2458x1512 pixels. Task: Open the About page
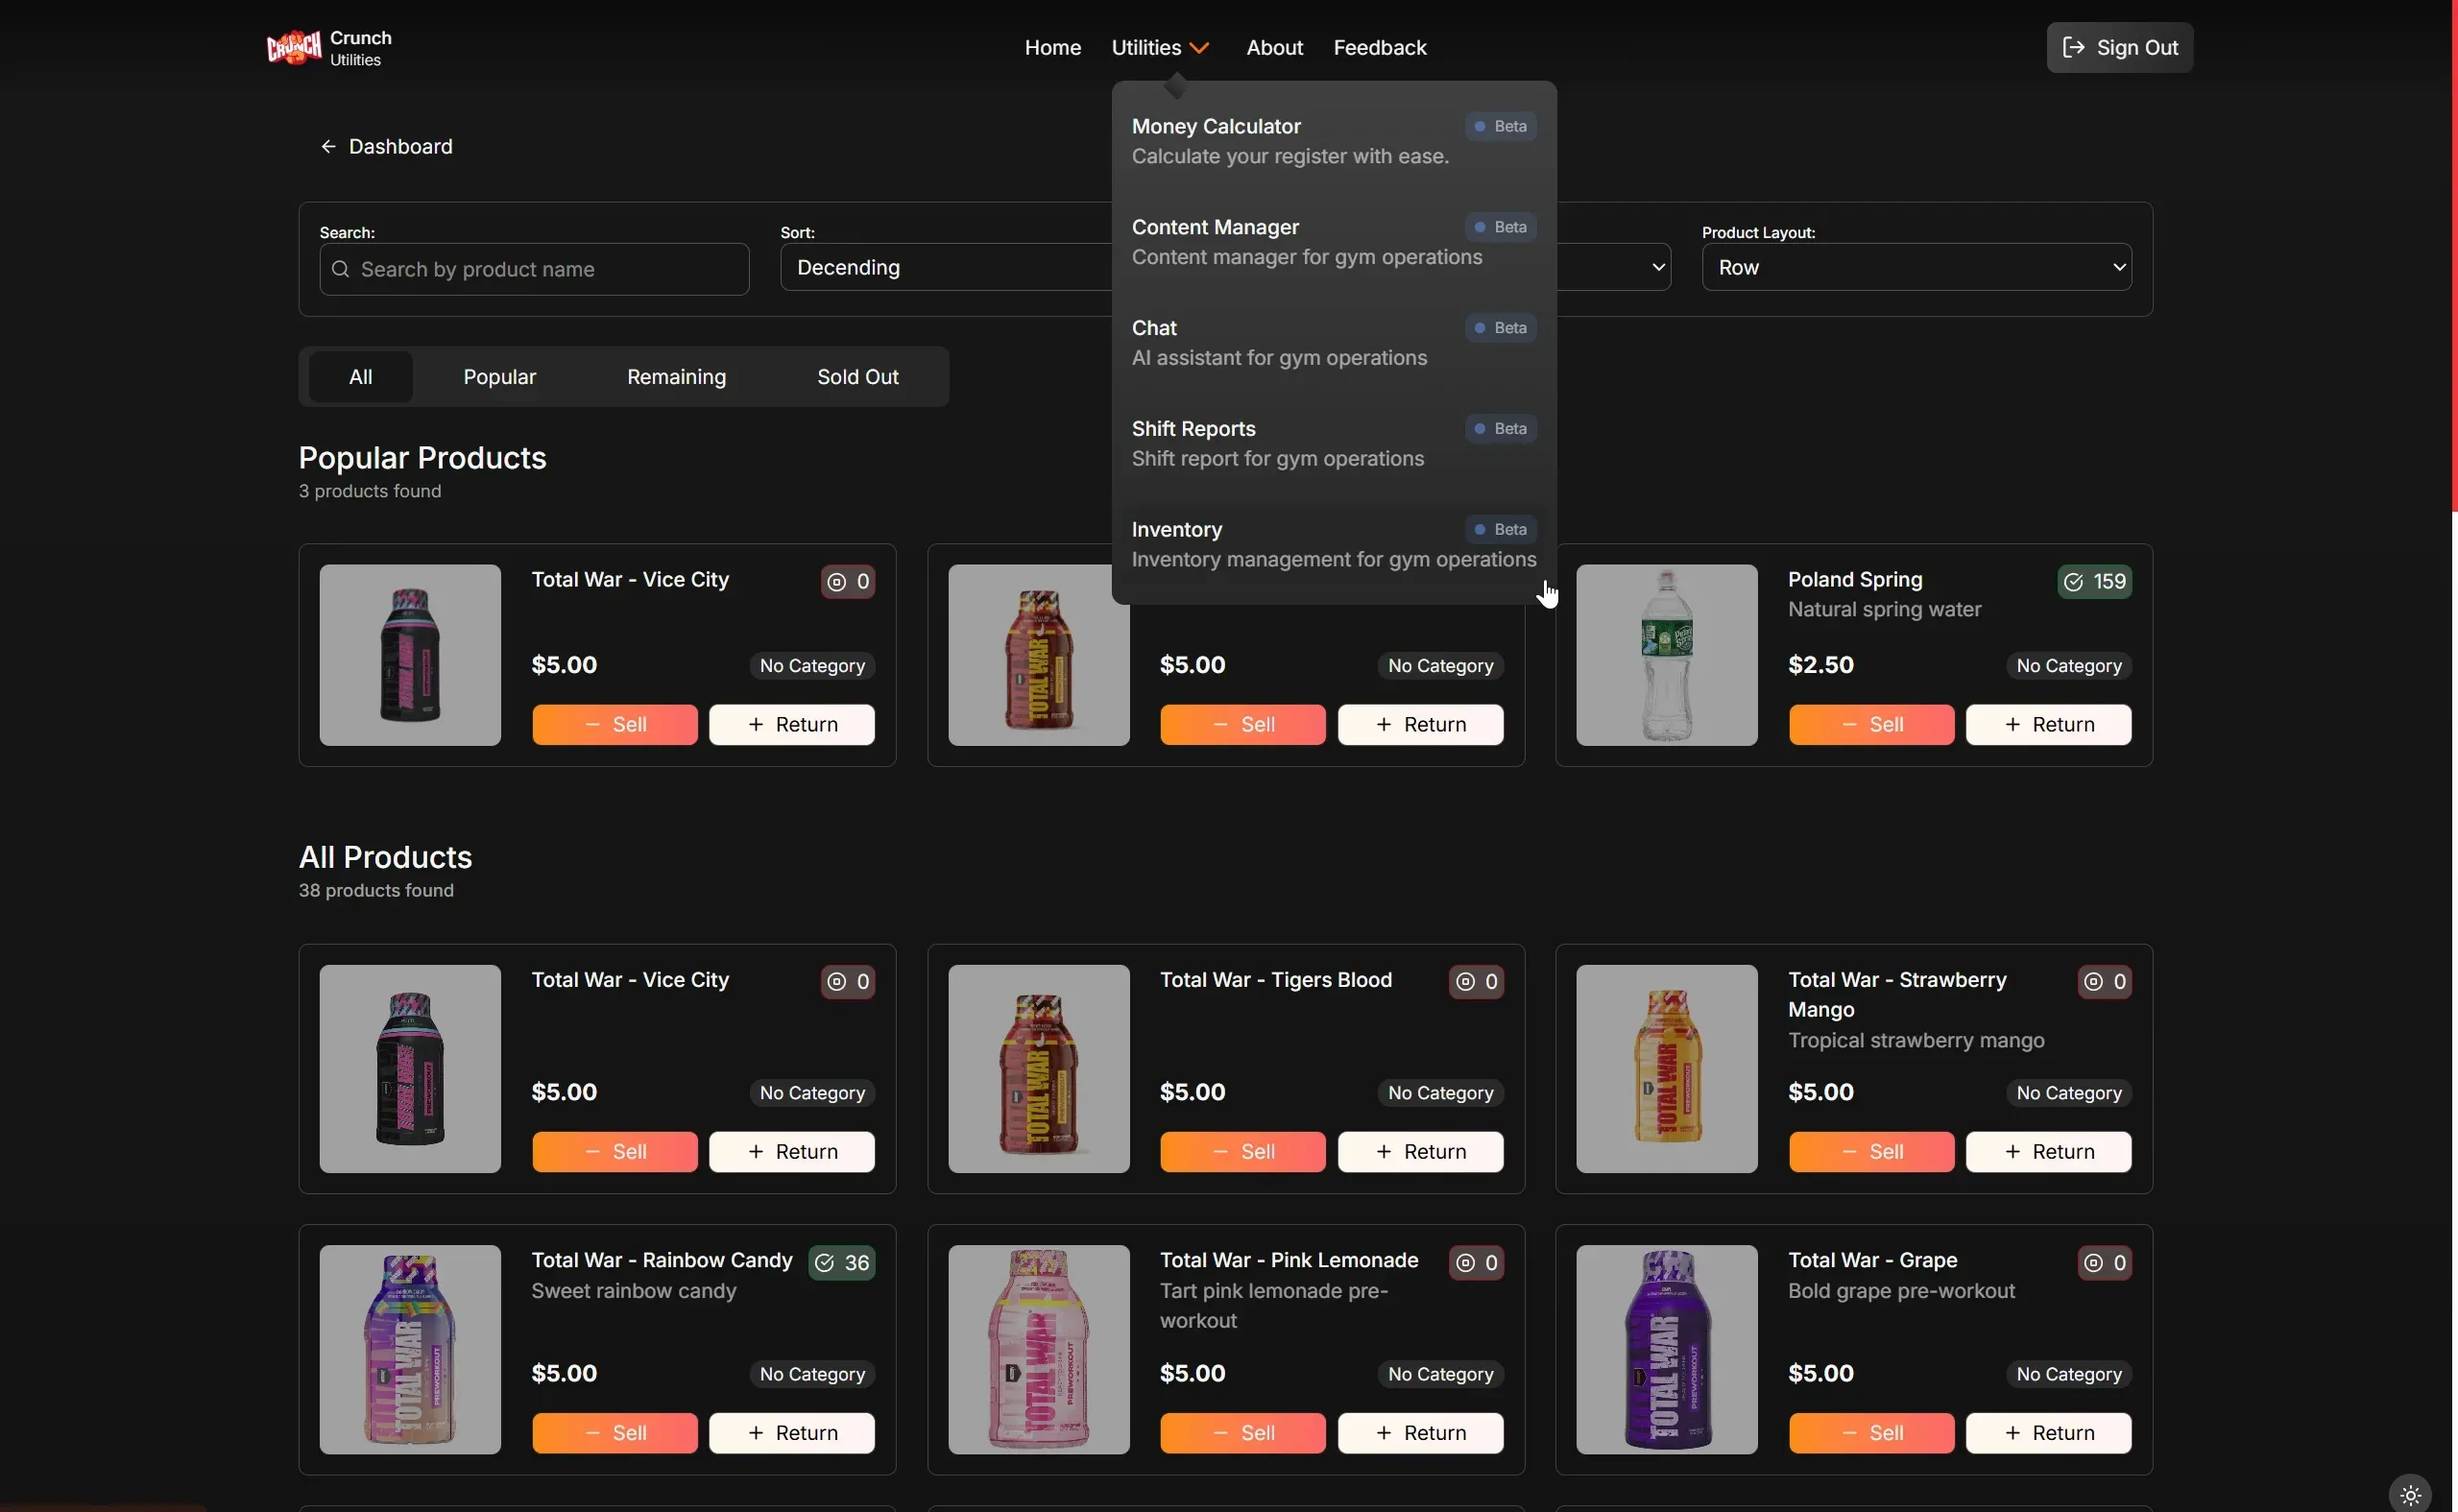tap(1274, 47)
